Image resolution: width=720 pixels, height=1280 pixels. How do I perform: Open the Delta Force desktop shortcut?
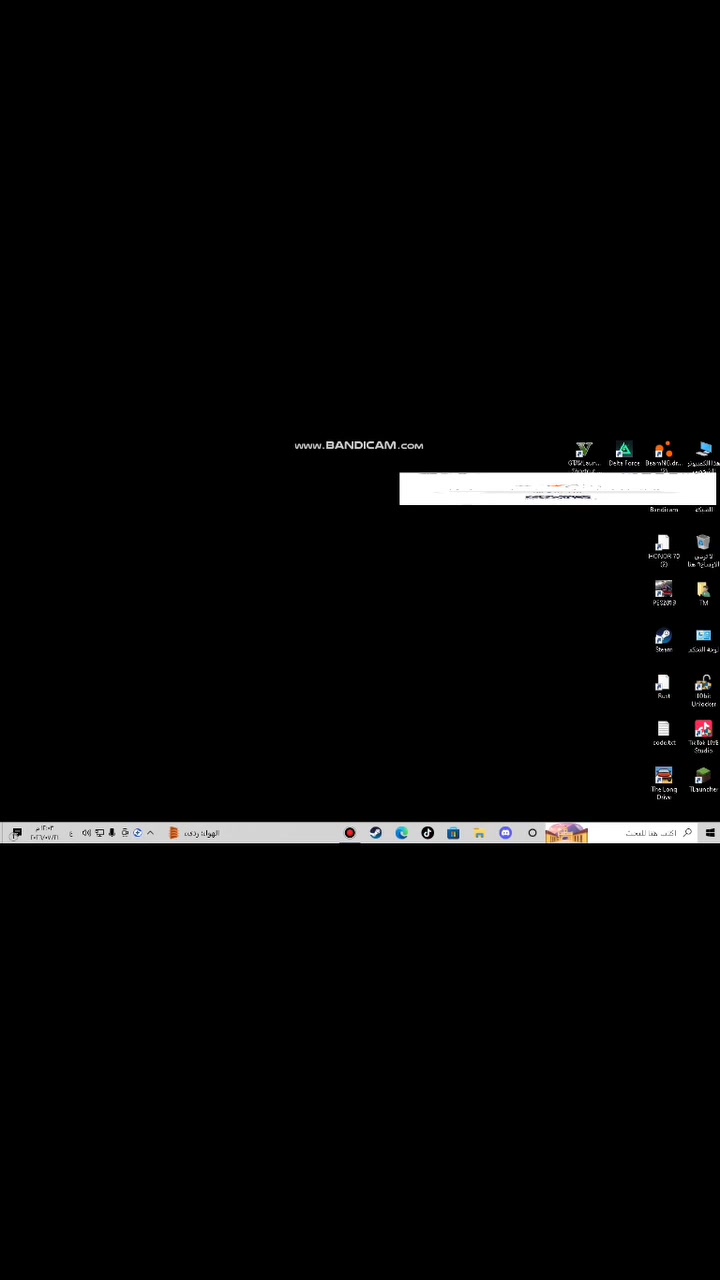coord(623,455)
